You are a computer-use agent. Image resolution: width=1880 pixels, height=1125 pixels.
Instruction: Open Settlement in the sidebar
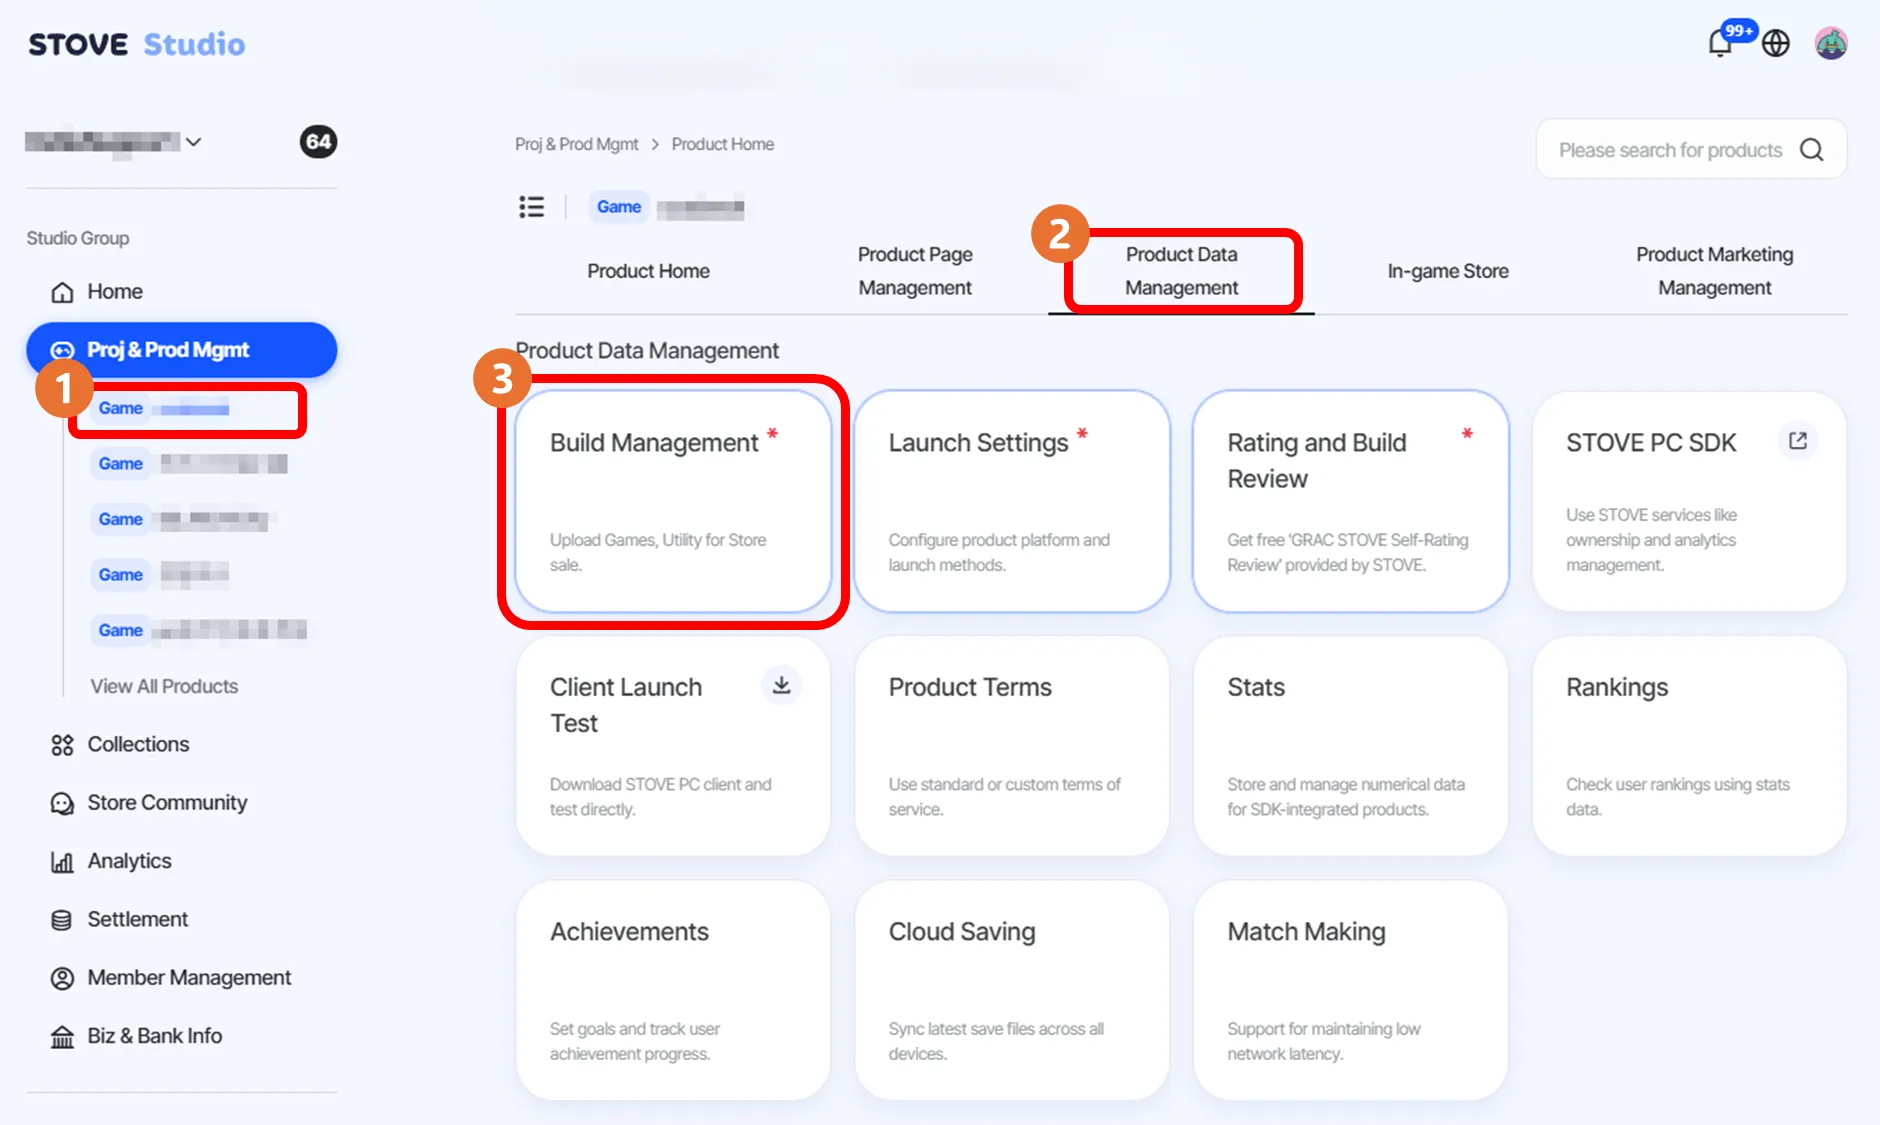[x=138, y=920]
